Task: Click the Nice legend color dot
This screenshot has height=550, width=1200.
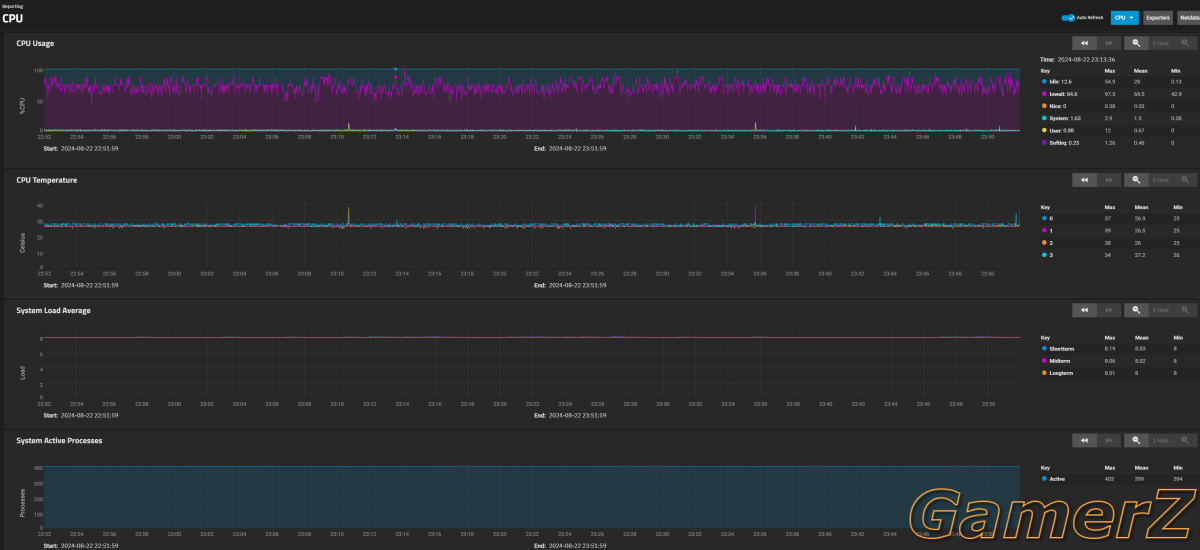Action: point(1044,106)
